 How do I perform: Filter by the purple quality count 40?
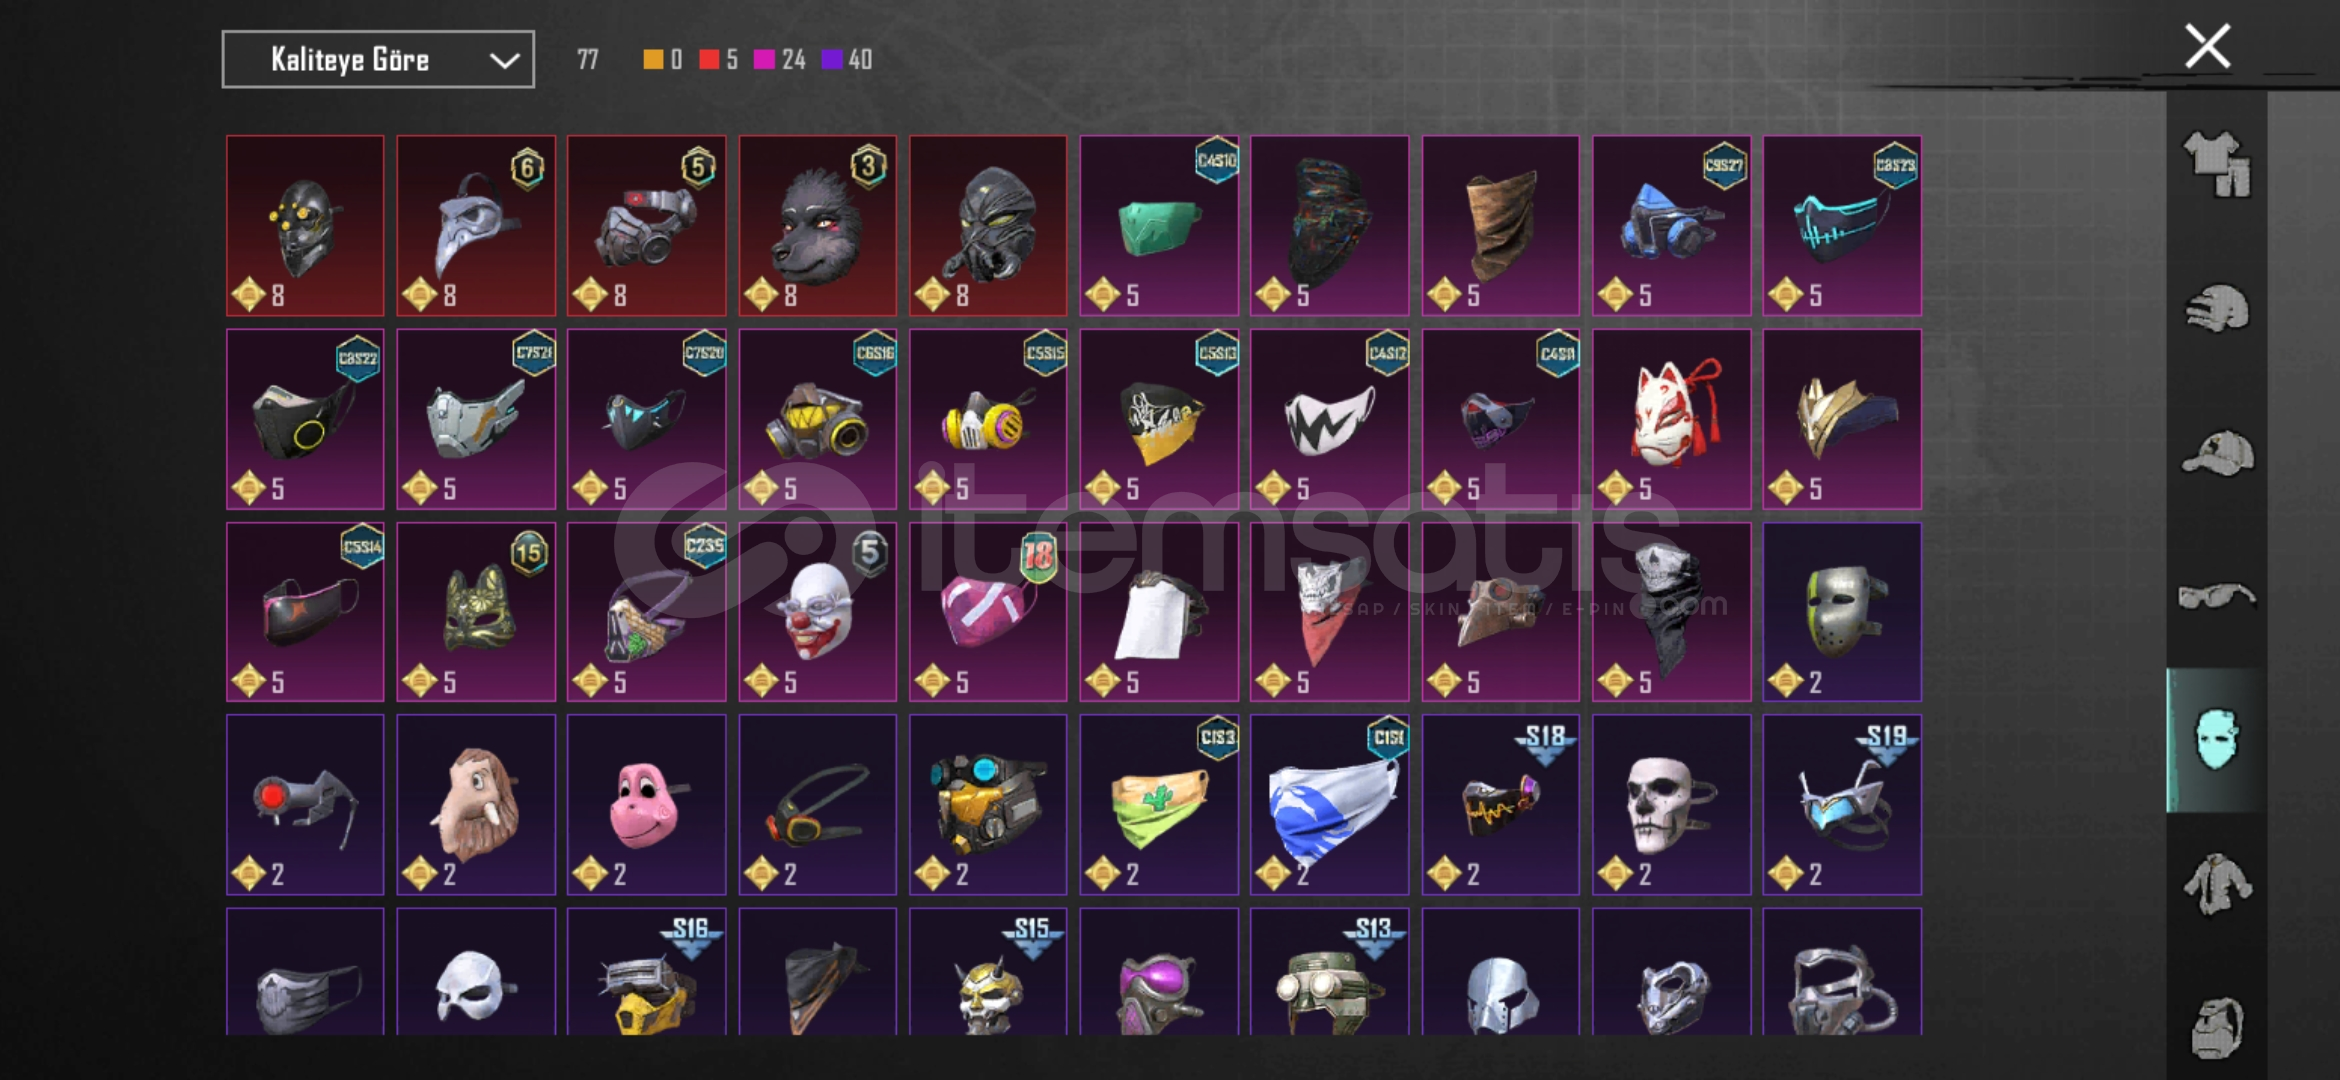pos(847,60)
